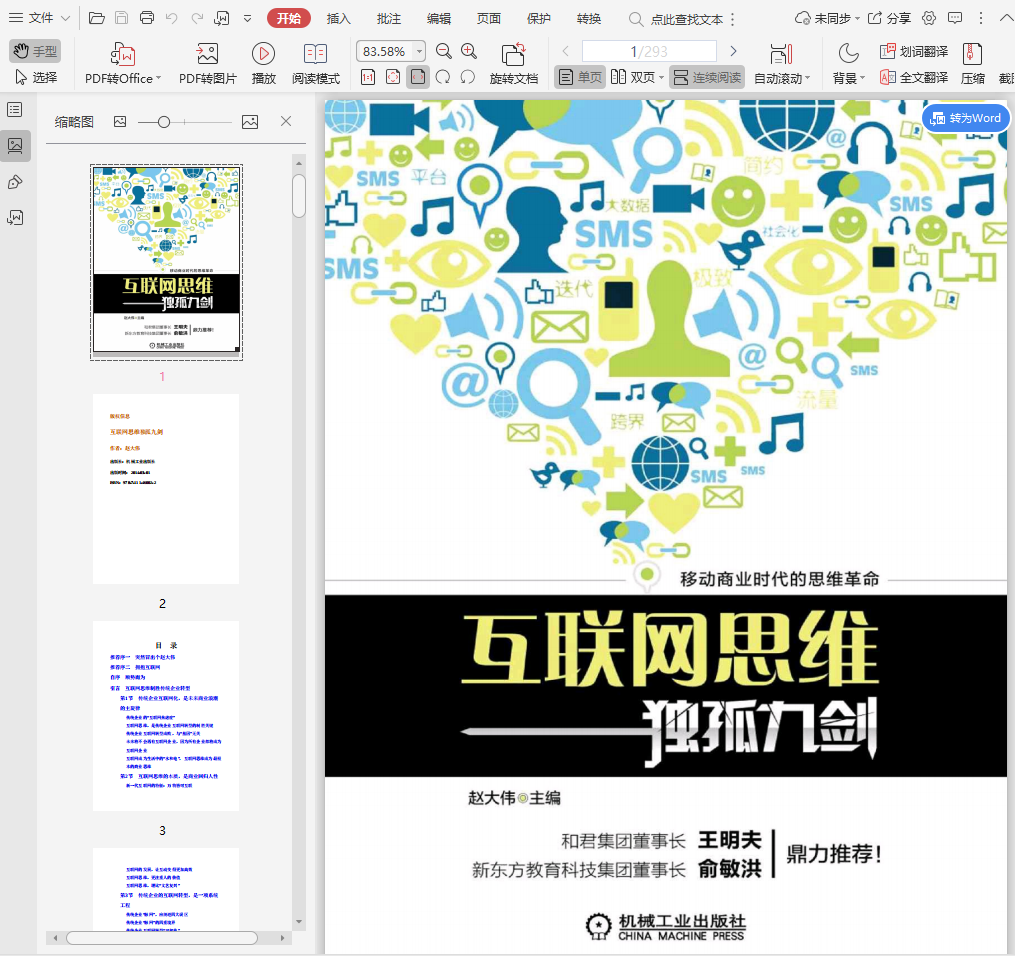This screenshot has width=1015, height=956.
Task: Click the PDF转图片 tool
Action: click(208, 63)
